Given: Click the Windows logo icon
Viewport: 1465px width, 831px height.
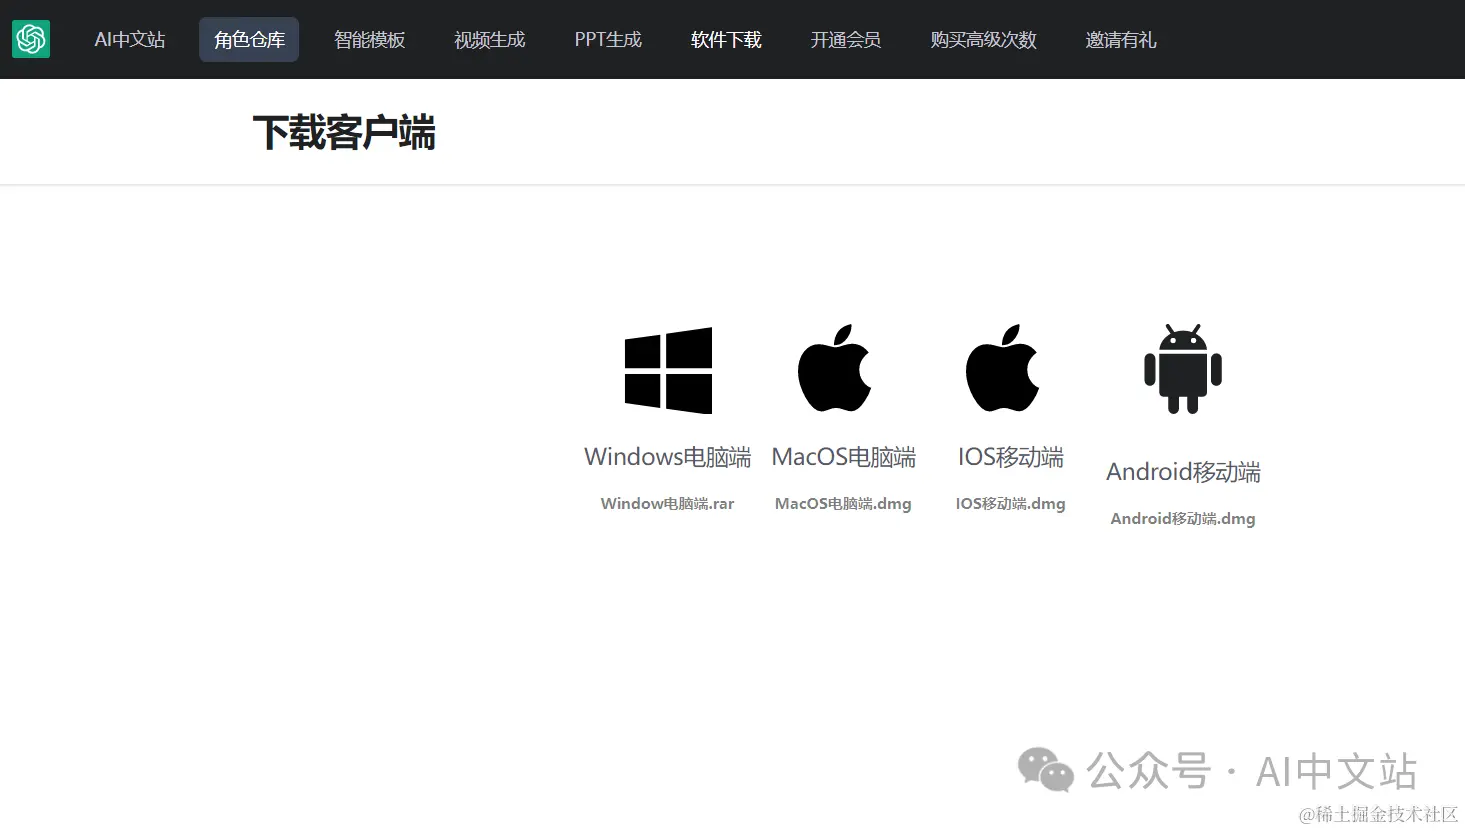Looking at the screenshot, I should [668, 370].
